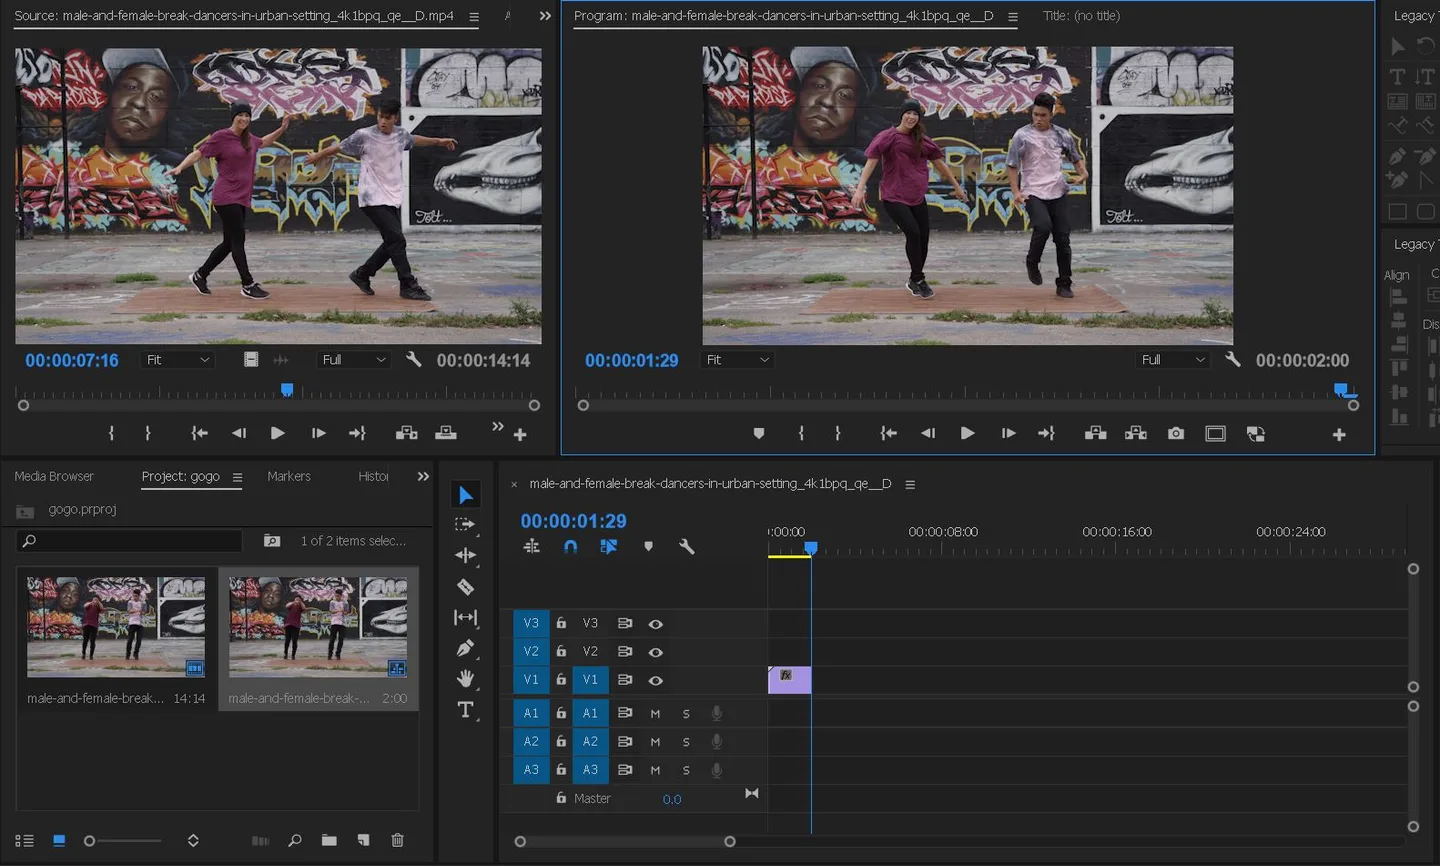The image size is (1440, 866).
Task: Open timeline display settings wrench
Action: point(686,547)
